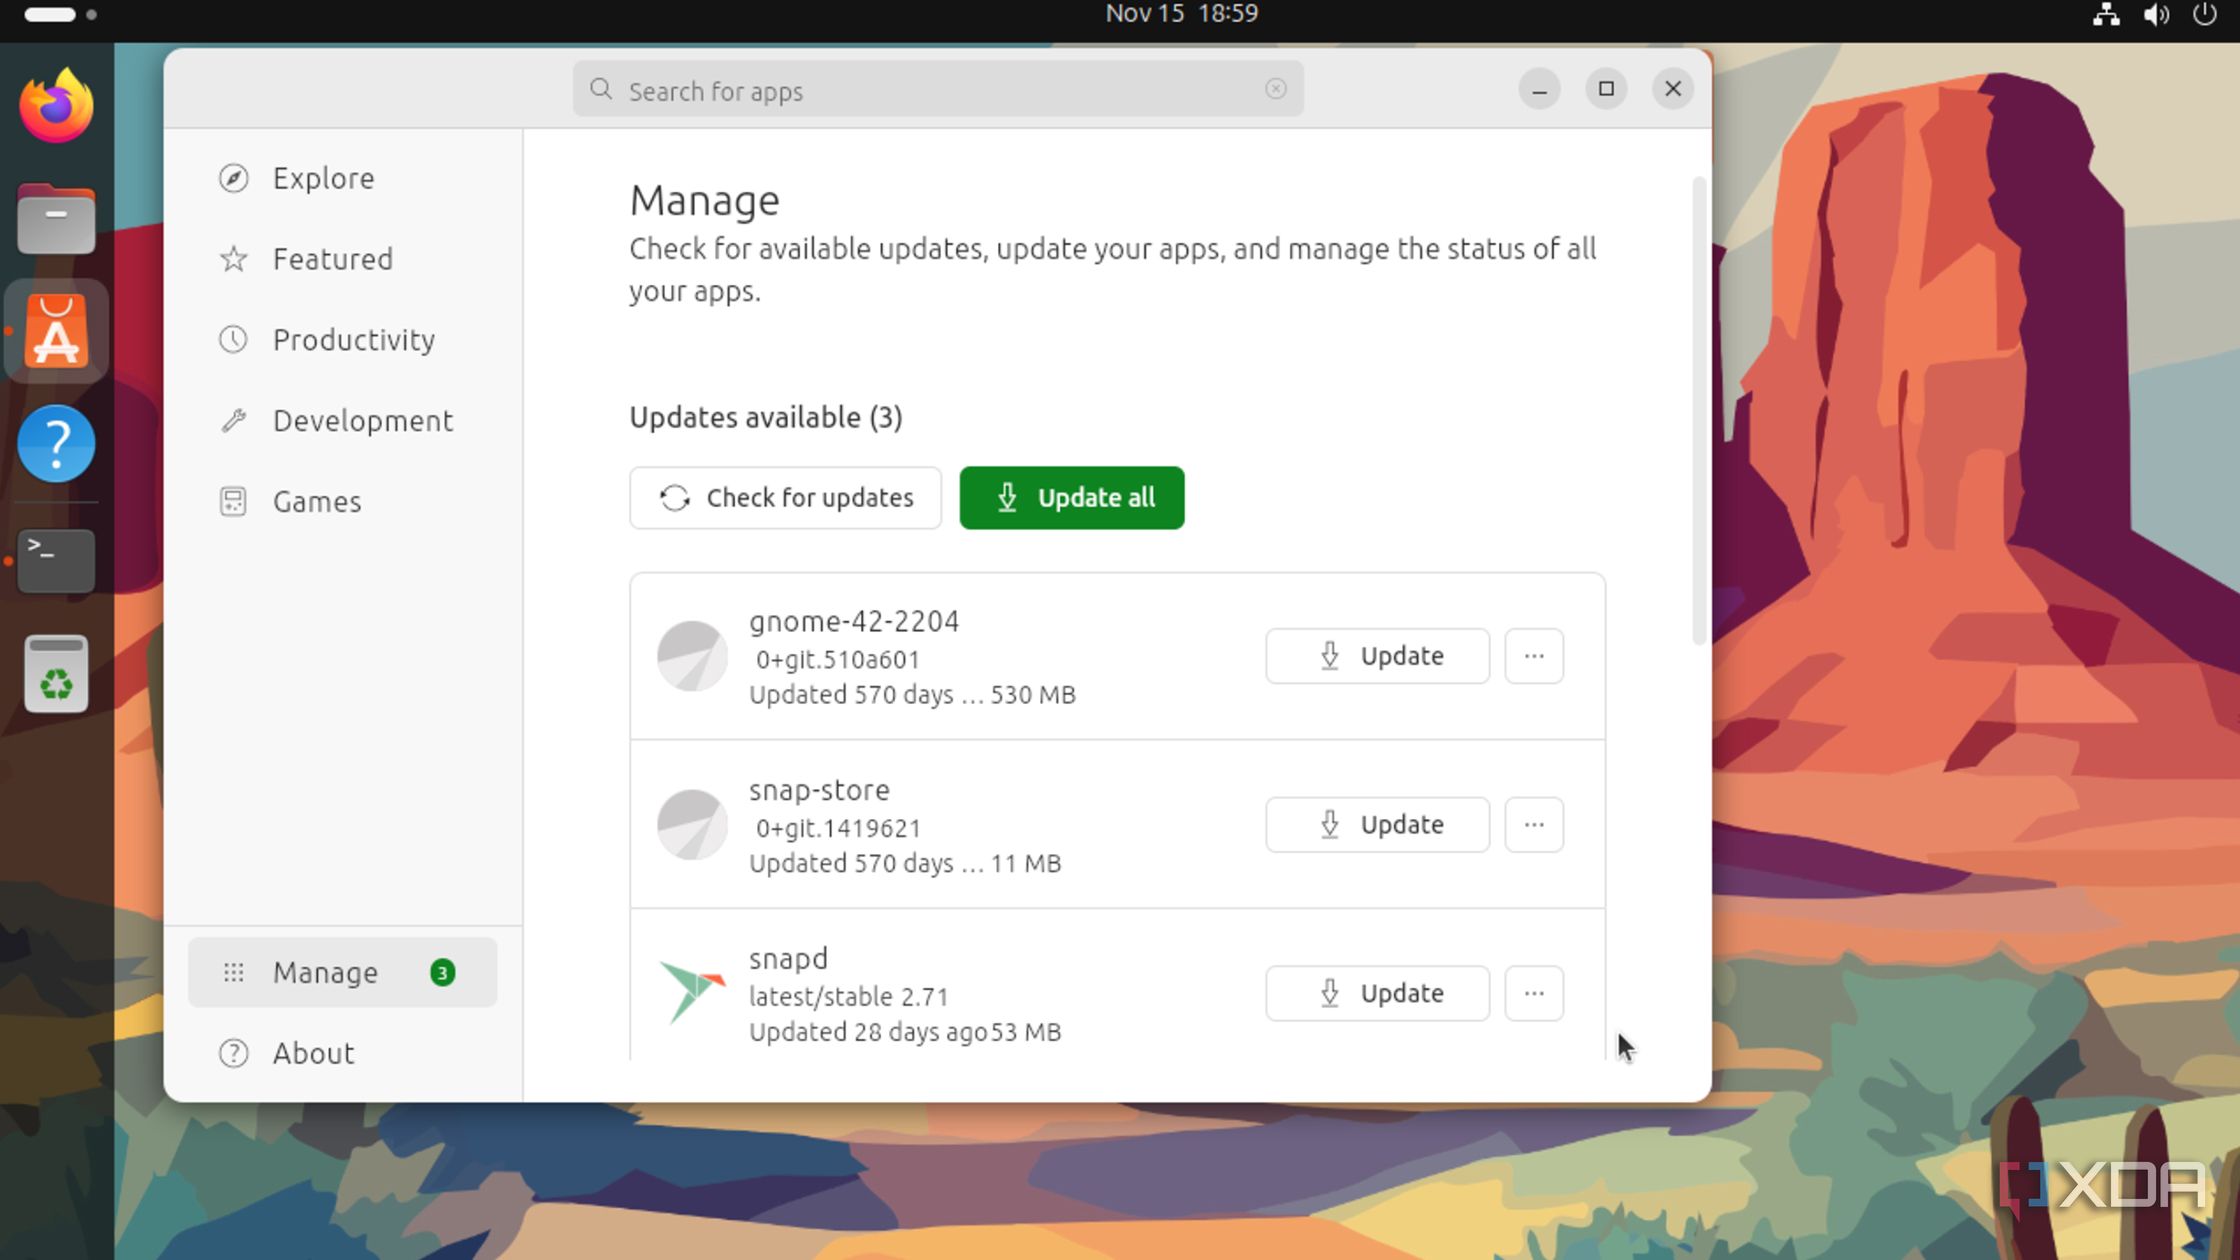Image resolution: width=2240 pixels, height=1260 pixels.
Task: Open the Help dock icon
Action: 56,444
